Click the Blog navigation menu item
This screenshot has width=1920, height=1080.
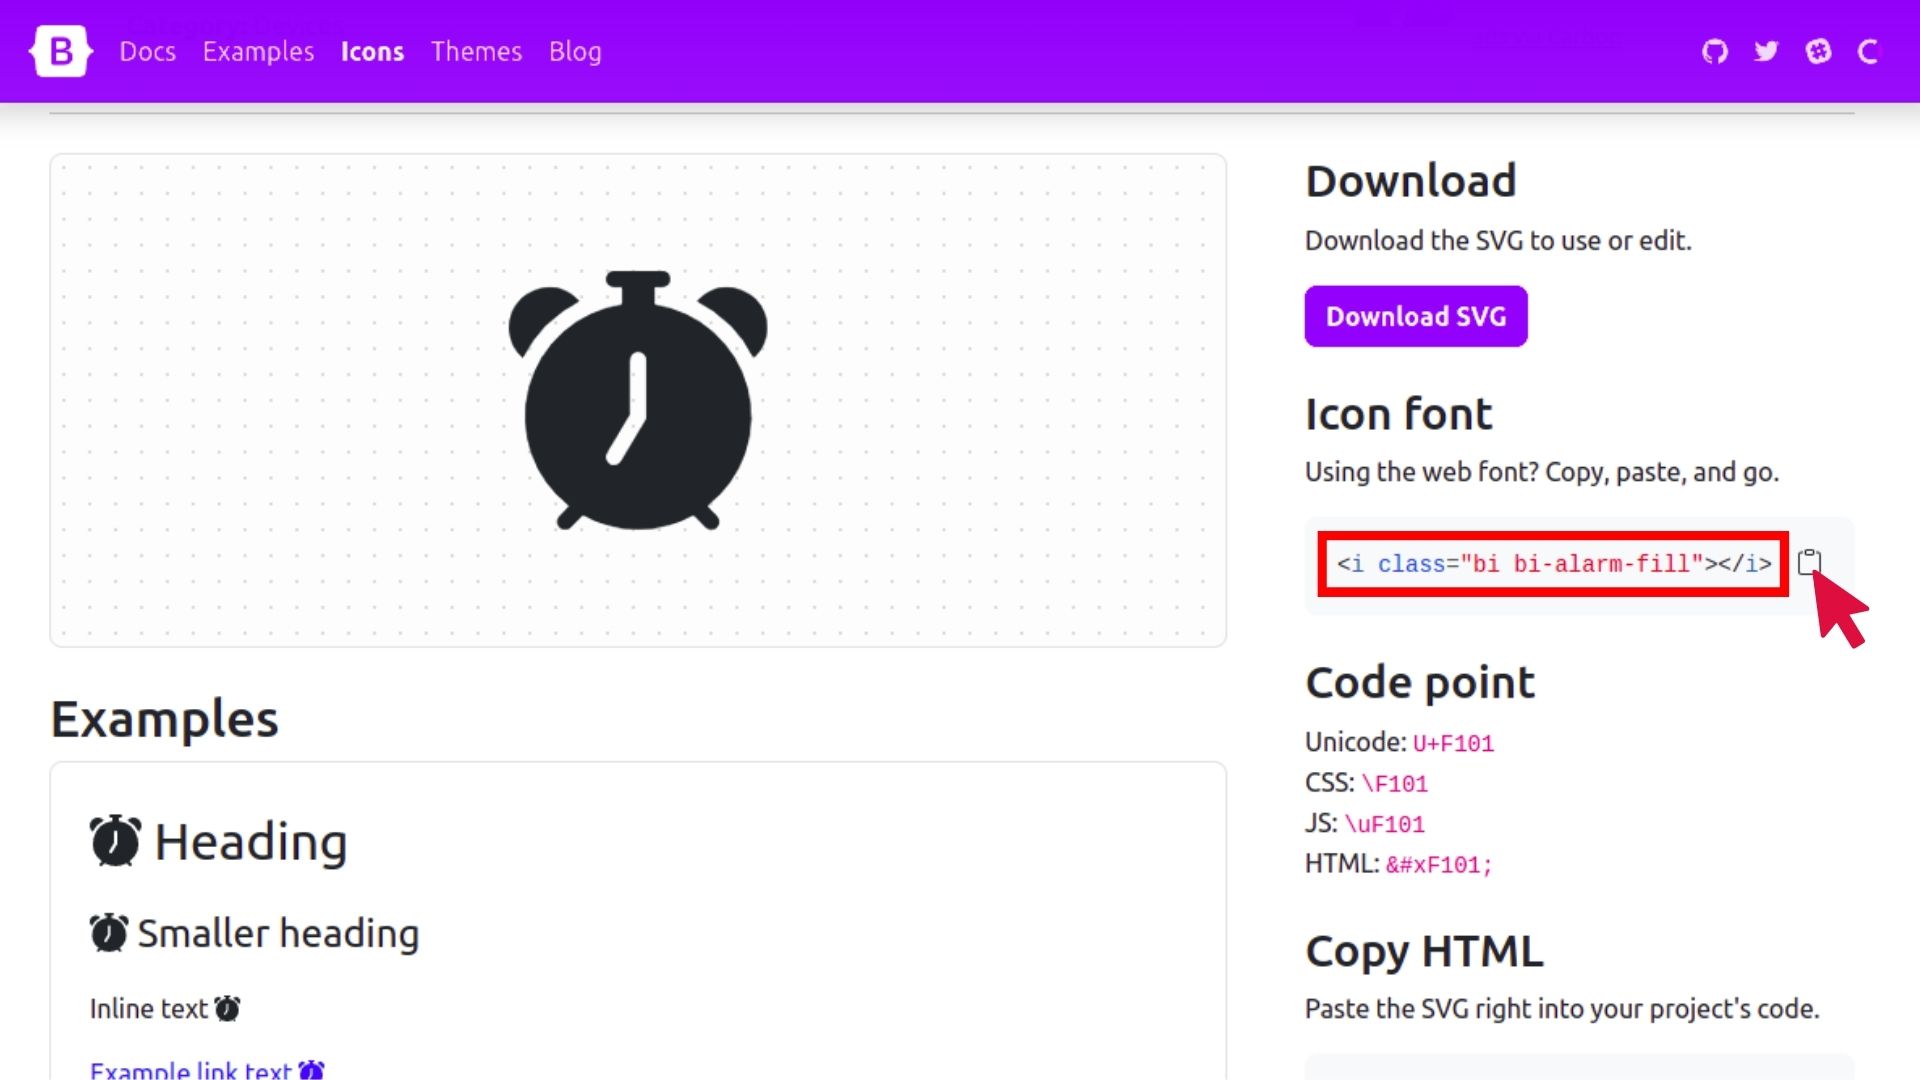[575, 51]
